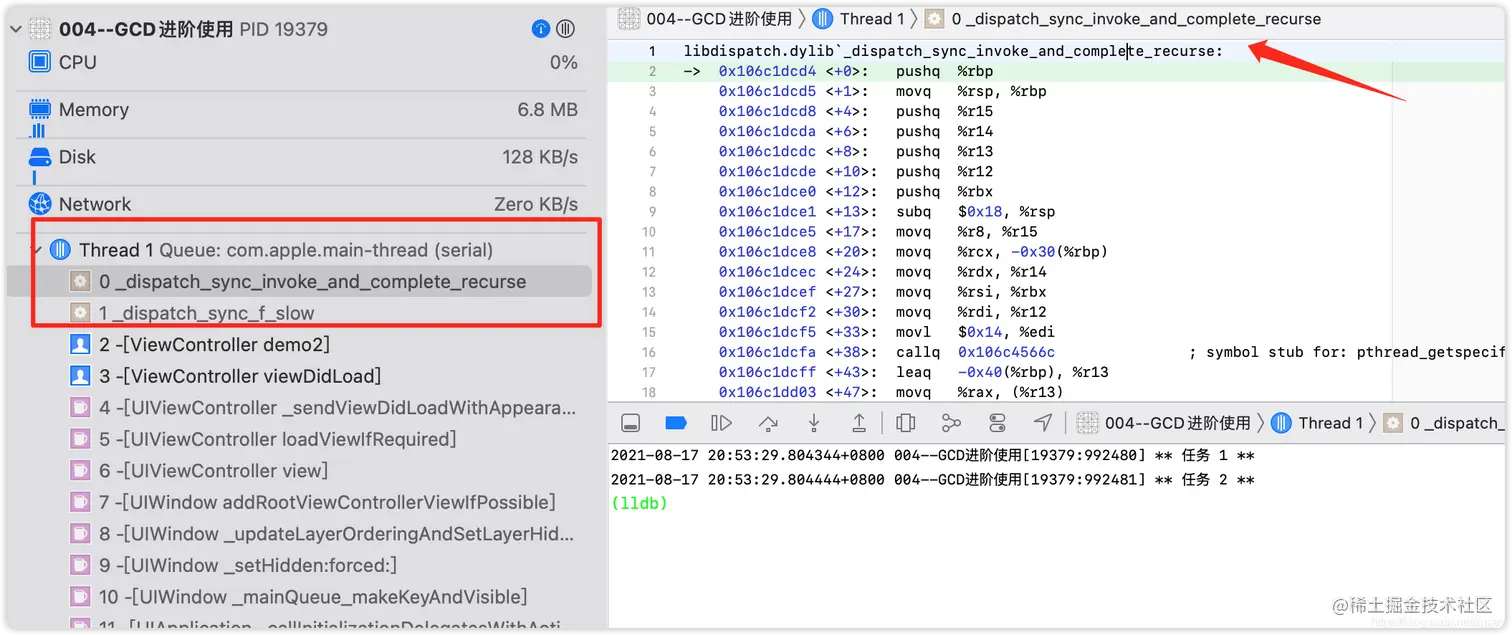The width and height of the screenshot is (1512, 635).
Task: Click the 128 KB/s disk value
Action: click(x=540, y=157)
